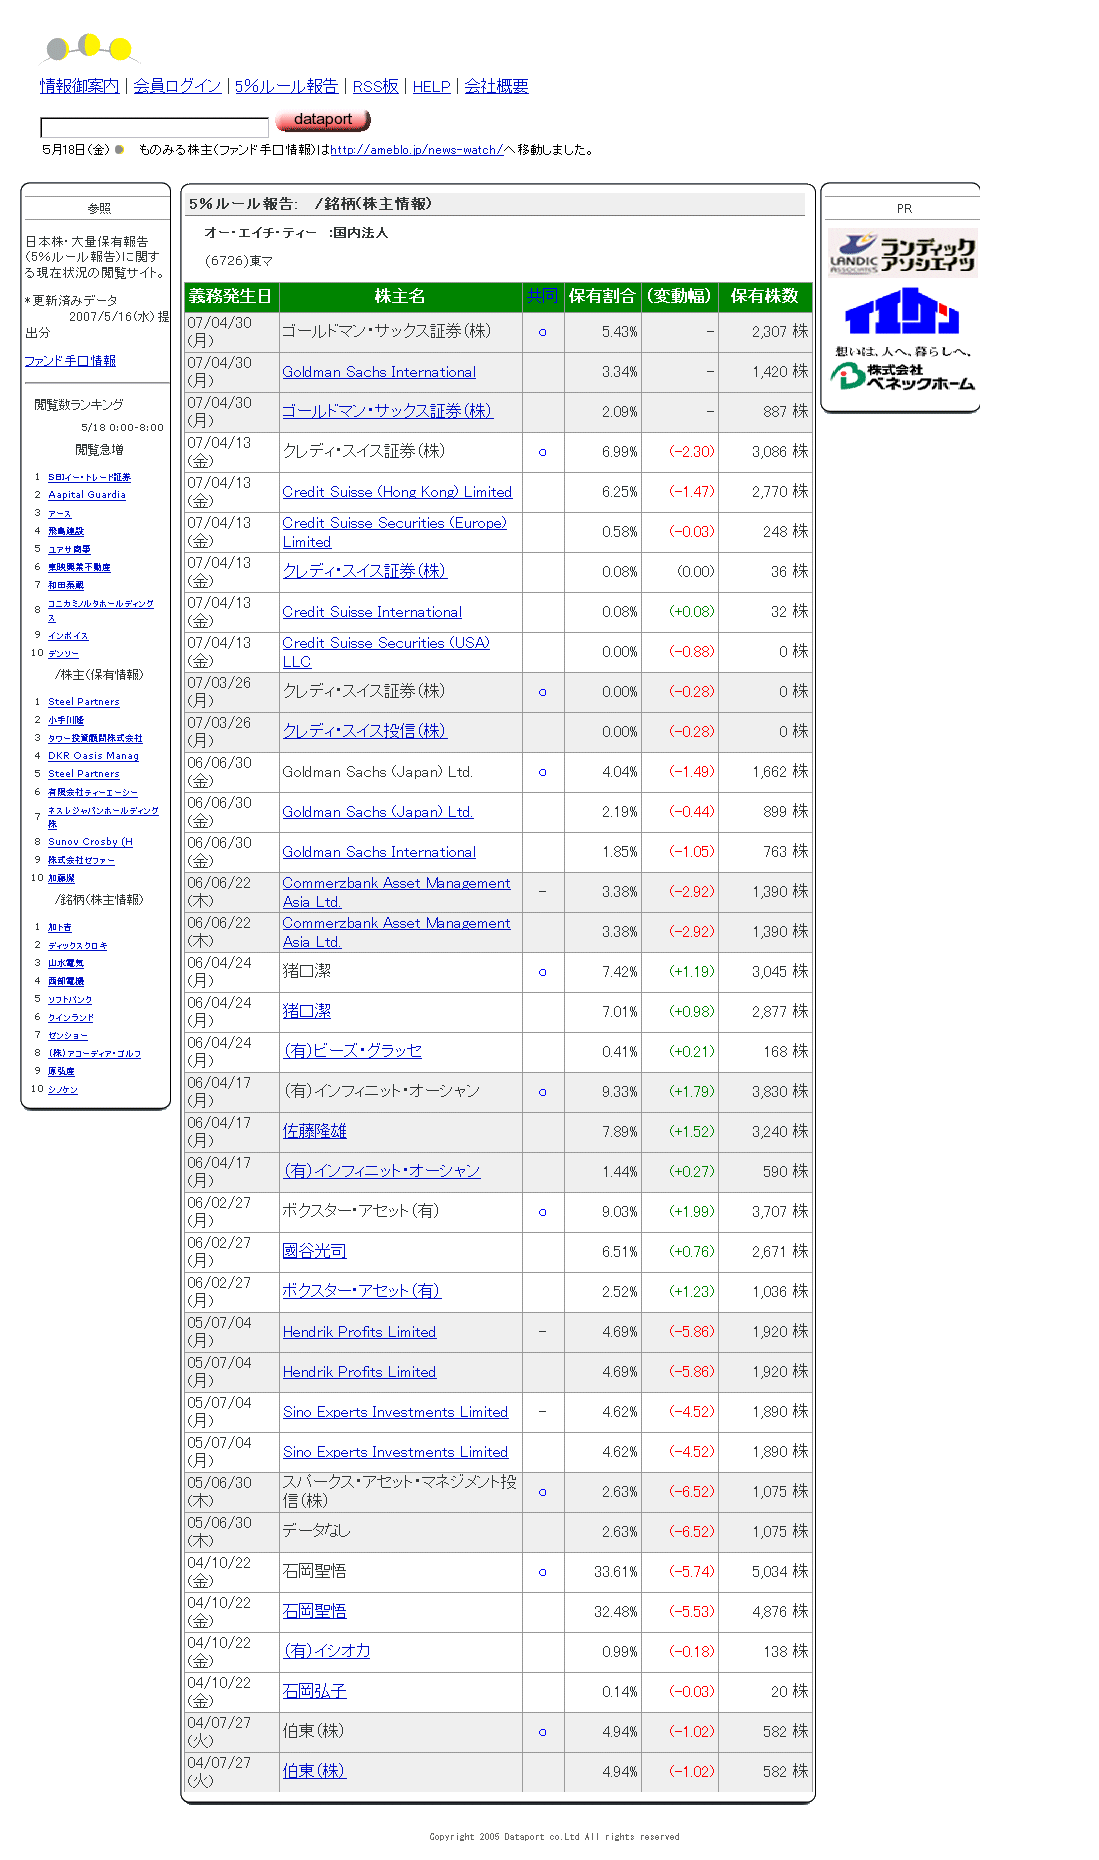Open Credit Suisse International shareholder link
Screen dimensions: 1099x1860
372,612
